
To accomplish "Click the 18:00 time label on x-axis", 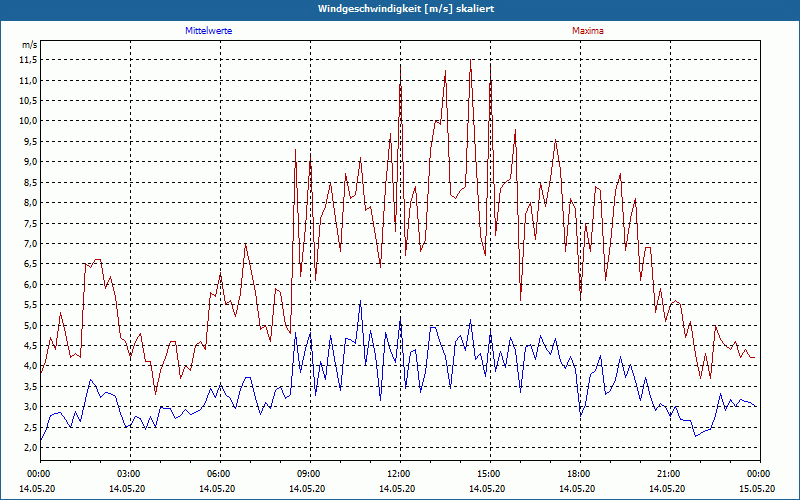I will 580,474.
